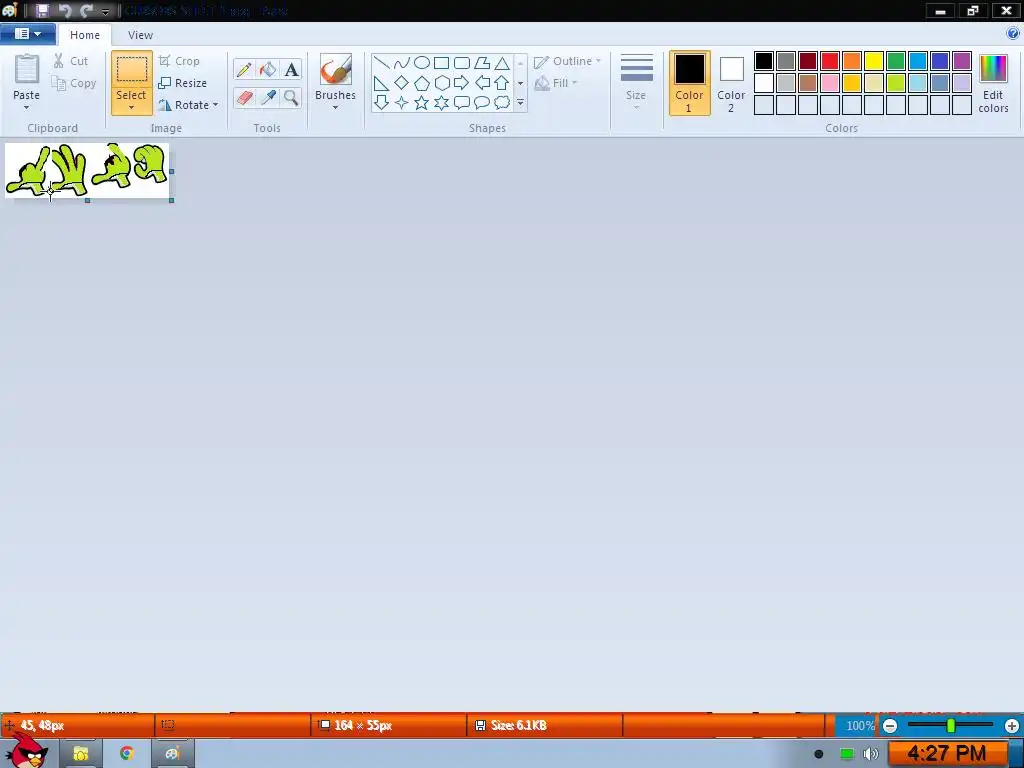The image size is (1024, 768).
Task: Open the Paint file menu button
Action: click(27, 34)
